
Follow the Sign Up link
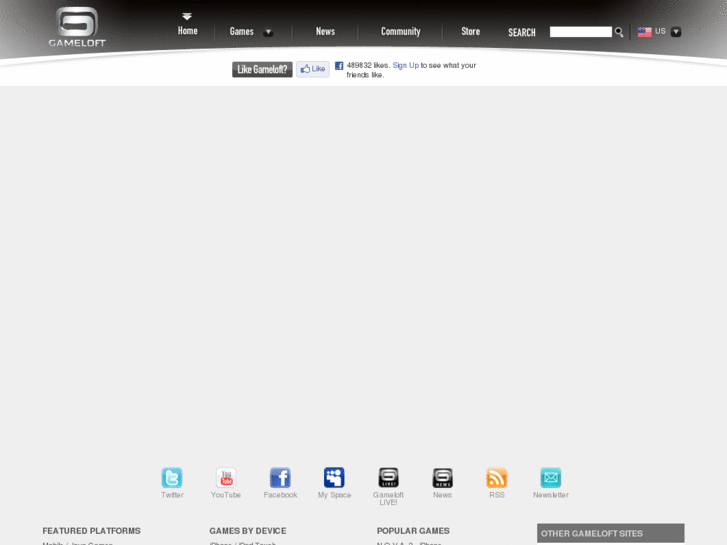(x=406, y=65)
